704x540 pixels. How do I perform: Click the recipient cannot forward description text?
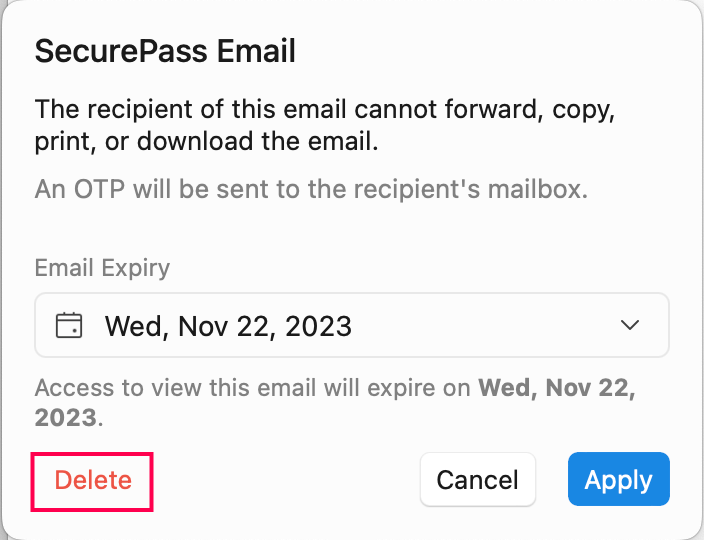(324, 109)
